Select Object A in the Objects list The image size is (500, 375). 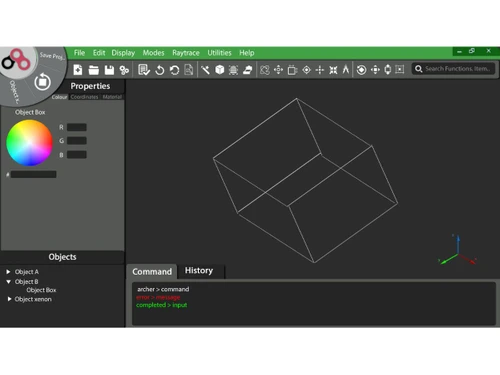[x=27, y=272]
